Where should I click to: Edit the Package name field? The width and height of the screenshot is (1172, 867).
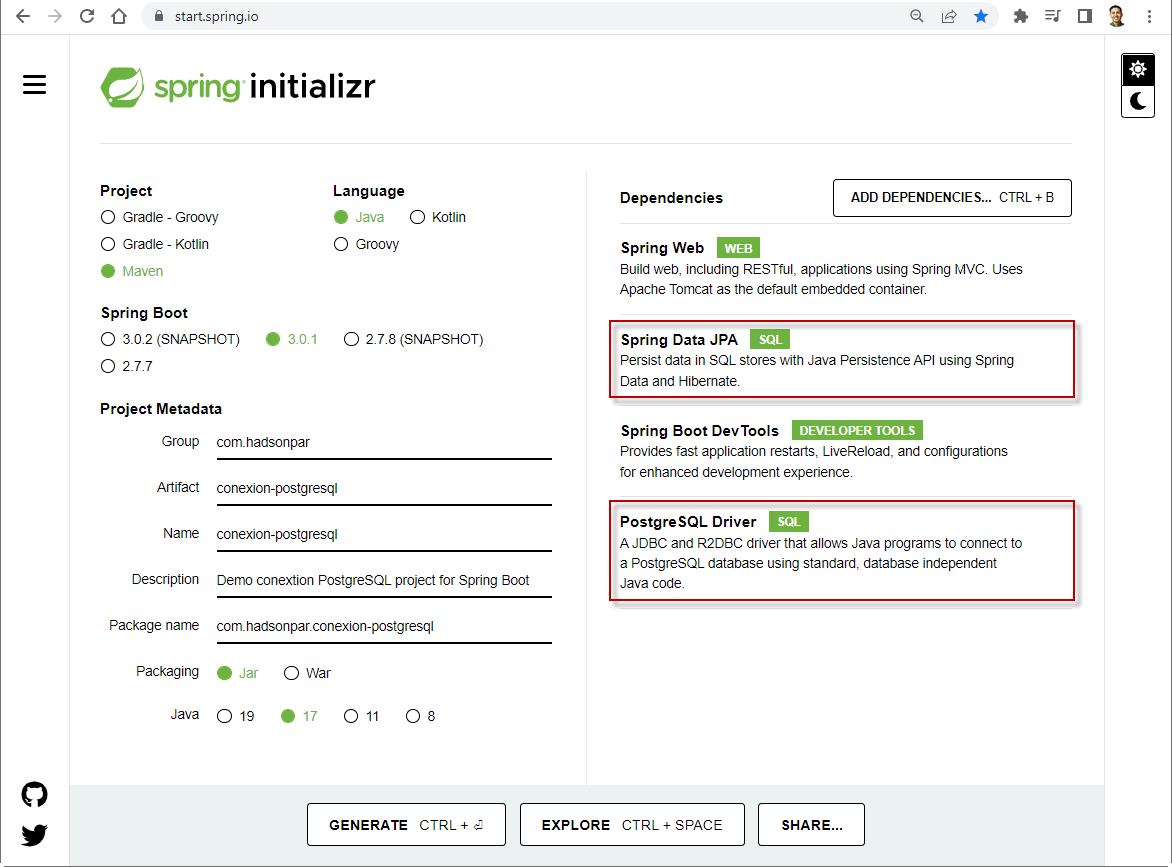pos(384,626)
